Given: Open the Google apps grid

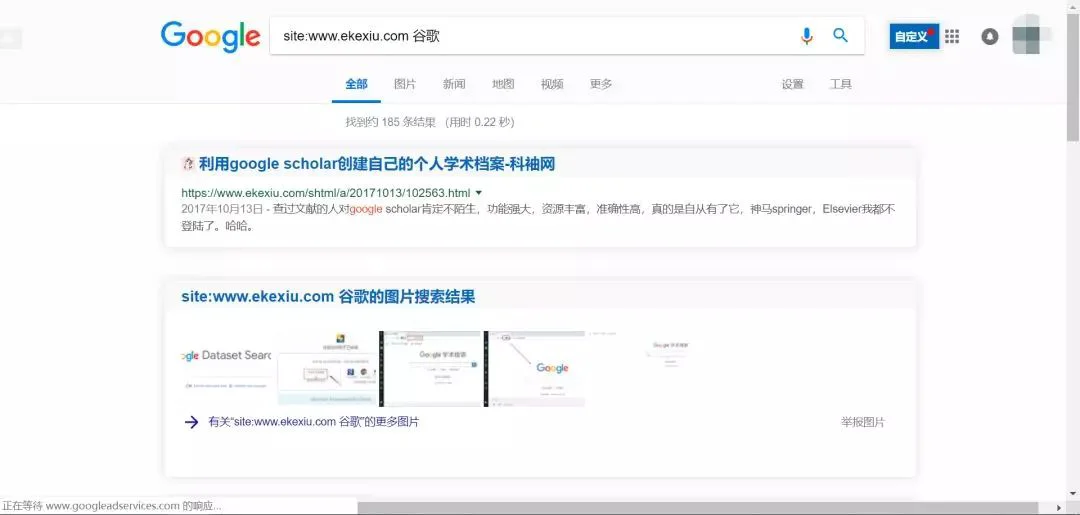Looking at the screenshot, I should point(952,36).
